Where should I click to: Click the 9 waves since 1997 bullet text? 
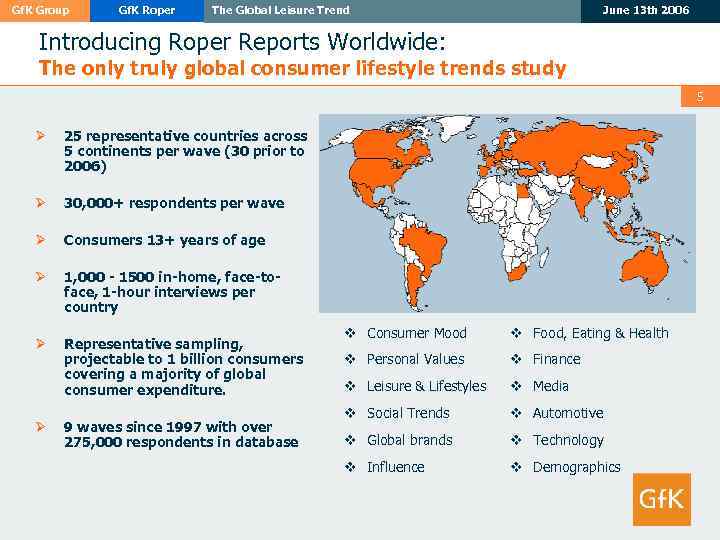(181, 434)
